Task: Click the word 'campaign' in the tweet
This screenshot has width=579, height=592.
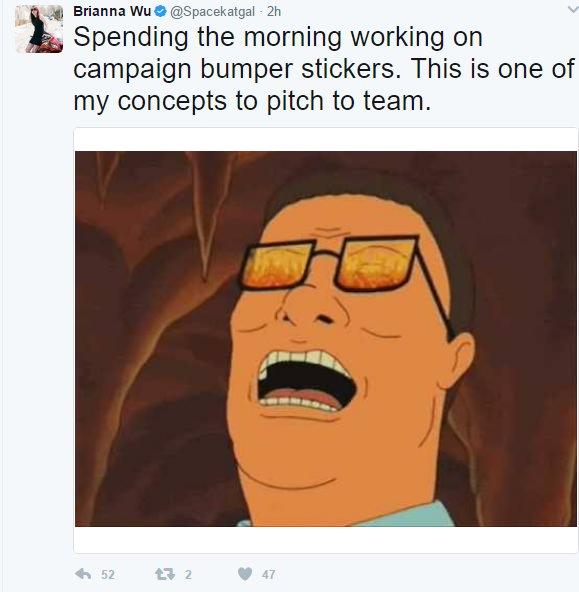Action: pyautogui.click(x=132, y=71)
